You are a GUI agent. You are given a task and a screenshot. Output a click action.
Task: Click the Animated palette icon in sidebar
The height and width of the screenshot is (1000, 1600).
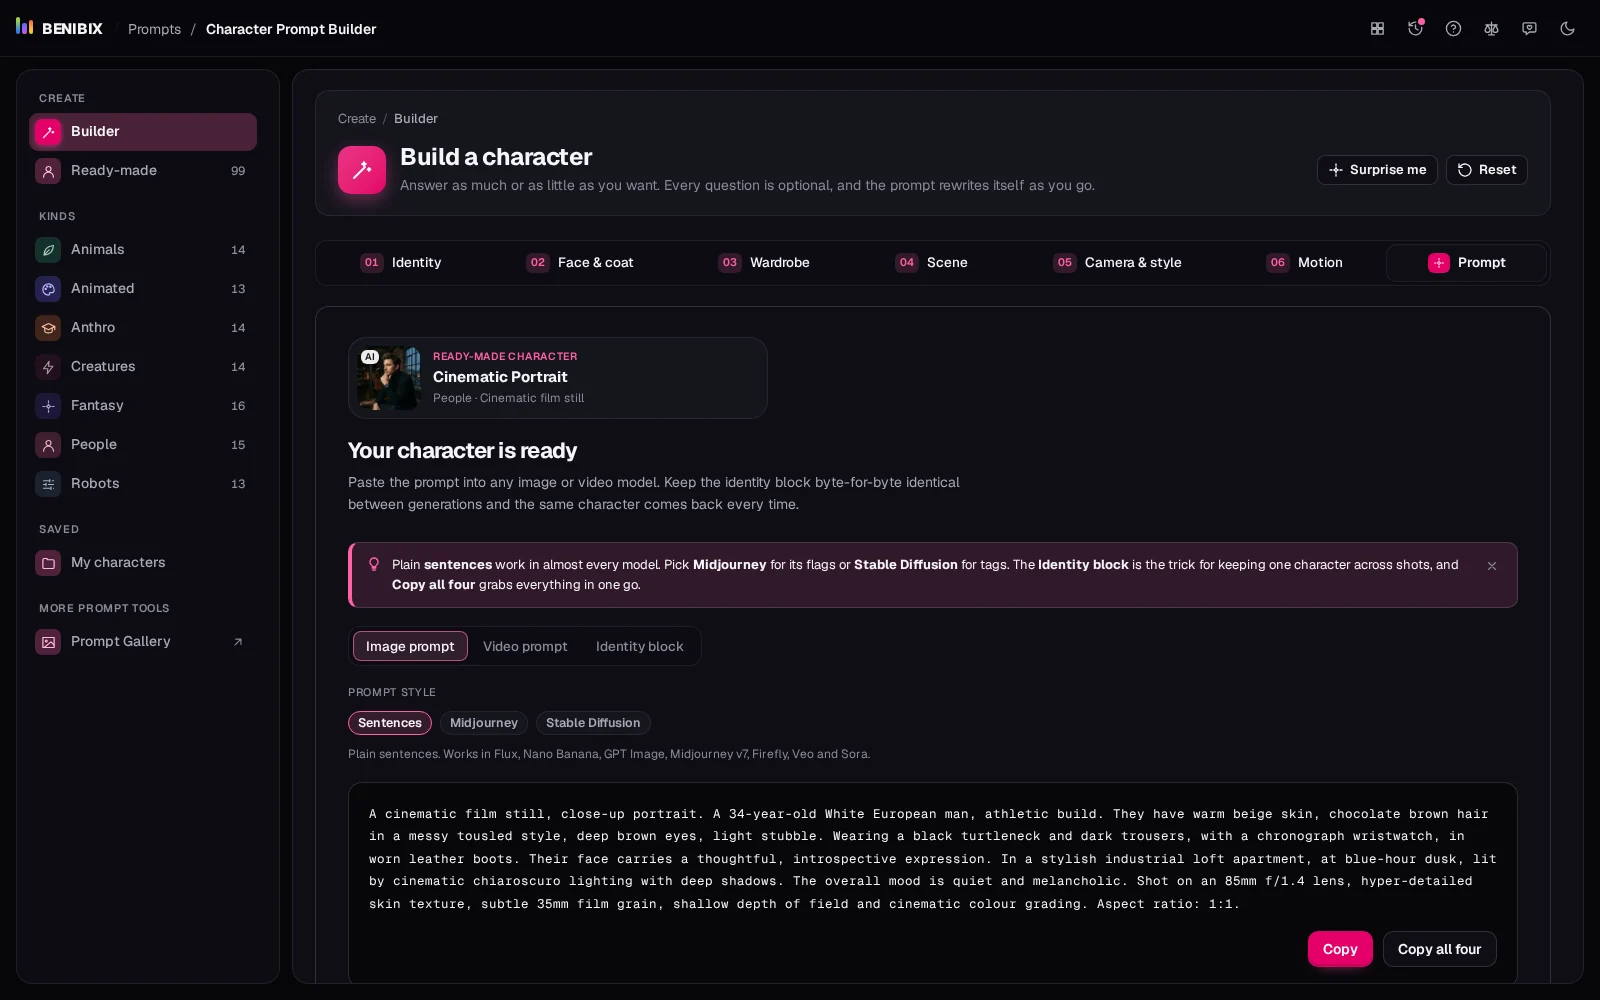[48, 289]
